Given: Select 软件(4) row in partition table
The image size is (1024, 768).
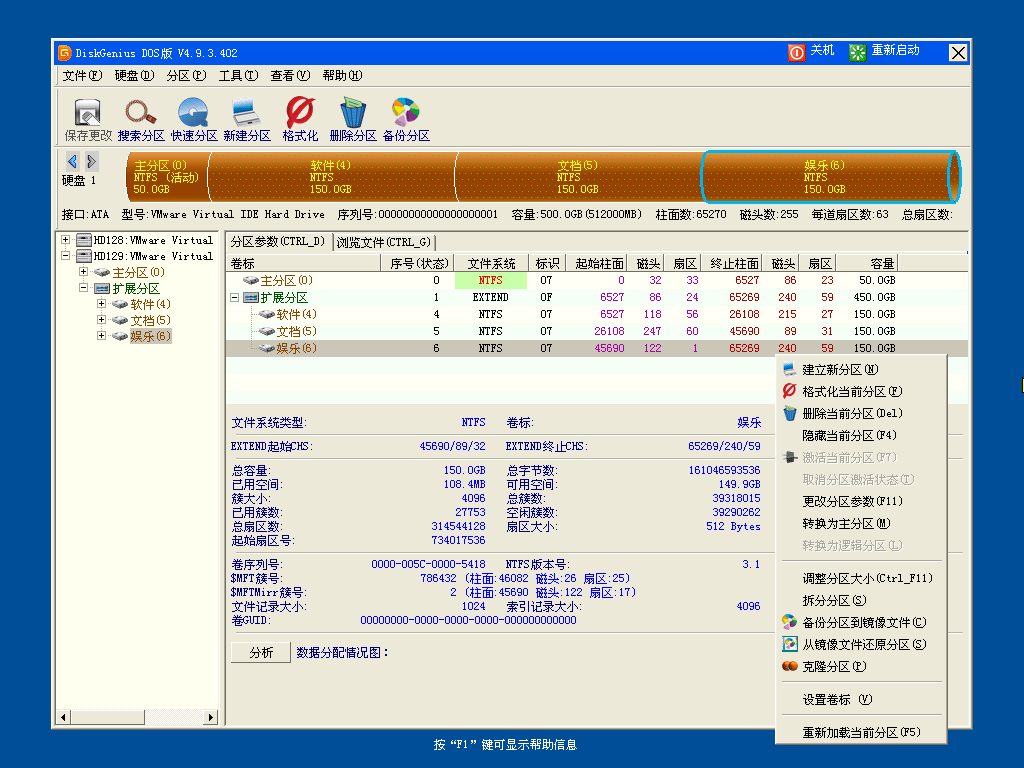Looking at the screenshot, I should pos(596,315).
